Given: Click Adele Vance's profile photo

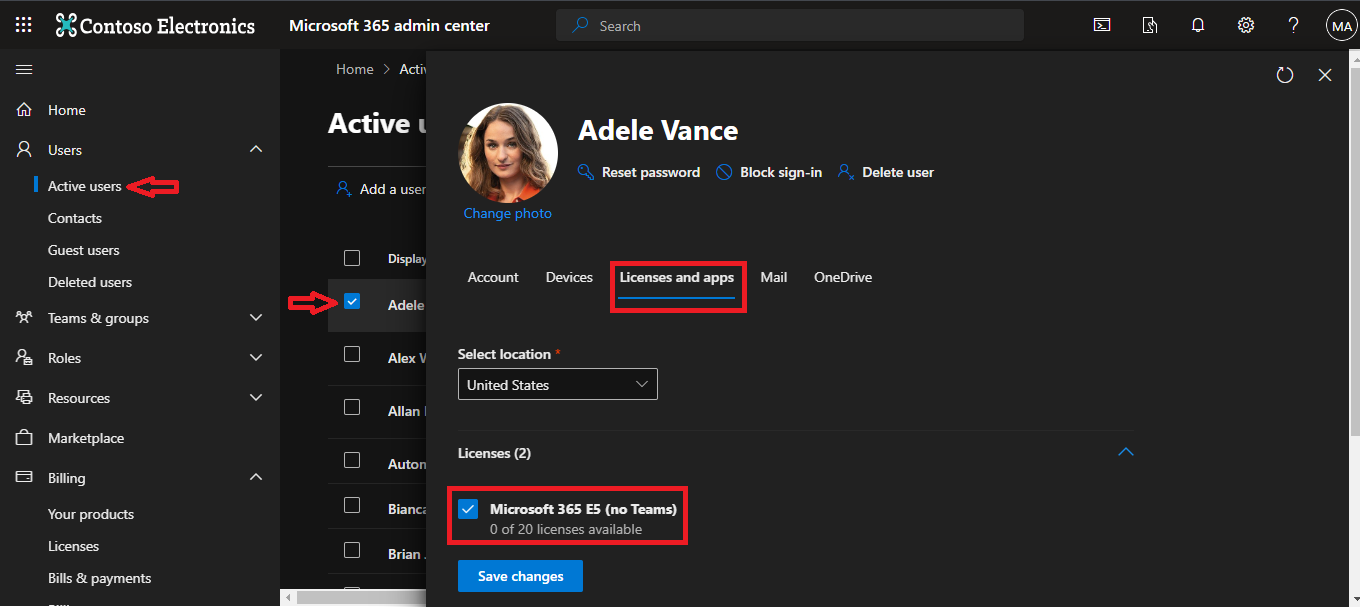Looking at the screenshot, I should pyautogui.click(x=508, y=154).
